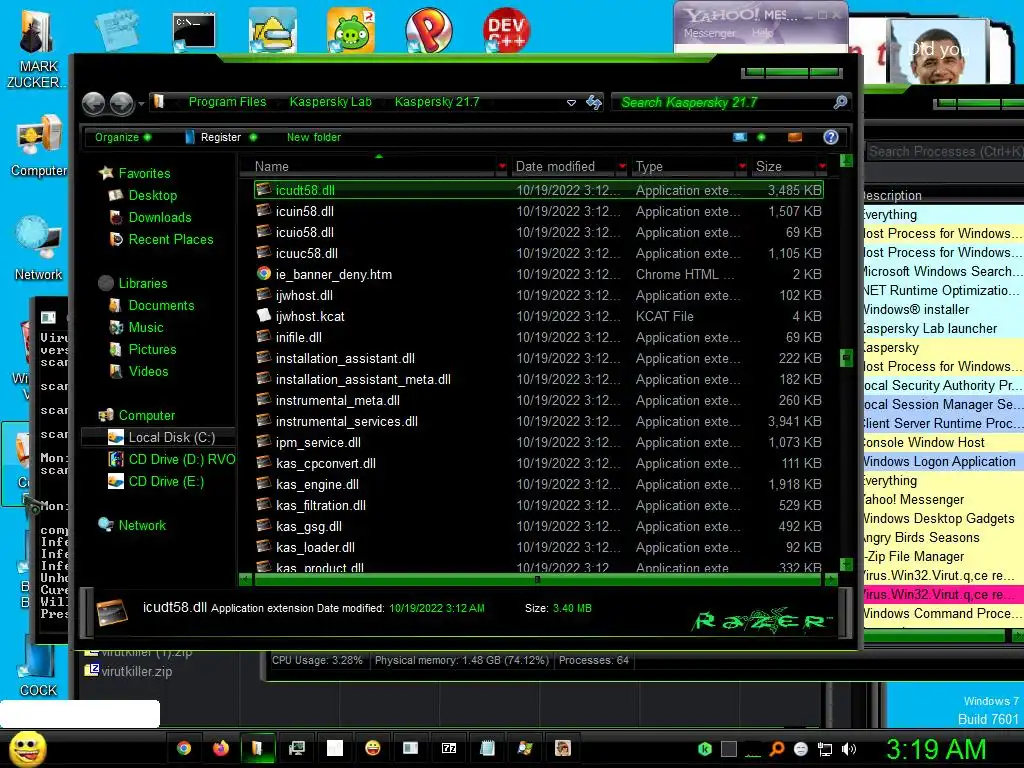Select the icudt58.dll file
The image size is (1024, 768).
point(539,190)
